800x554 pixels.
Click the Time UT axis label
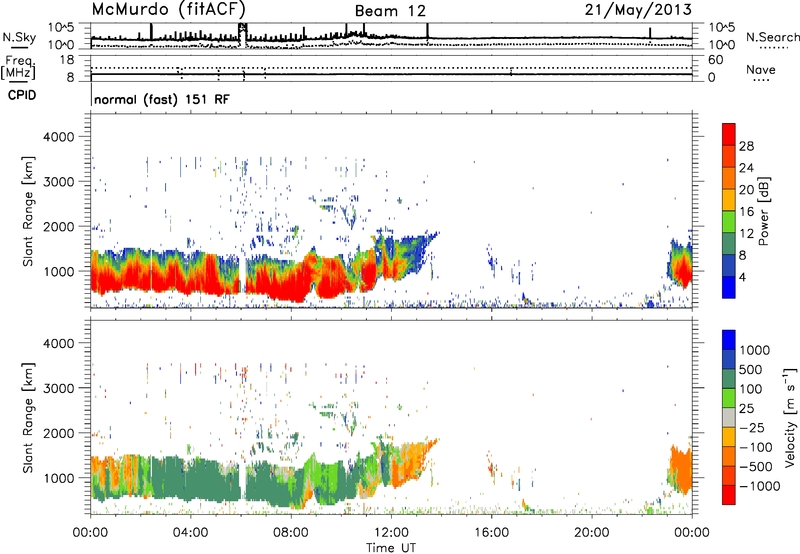[391, 548]
